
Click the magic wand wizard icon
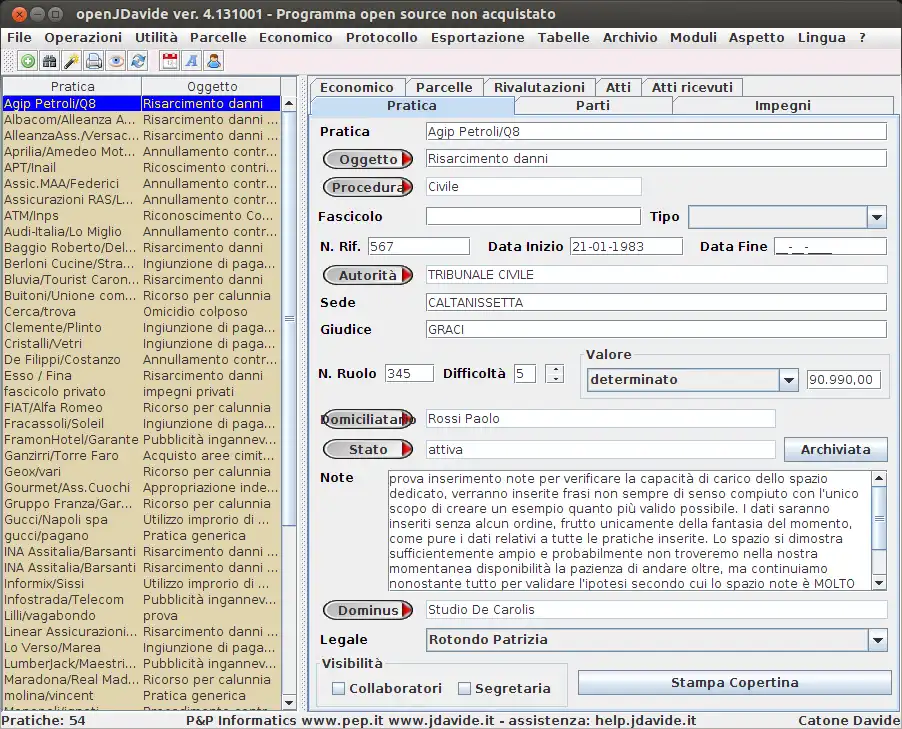click(72, 61)
